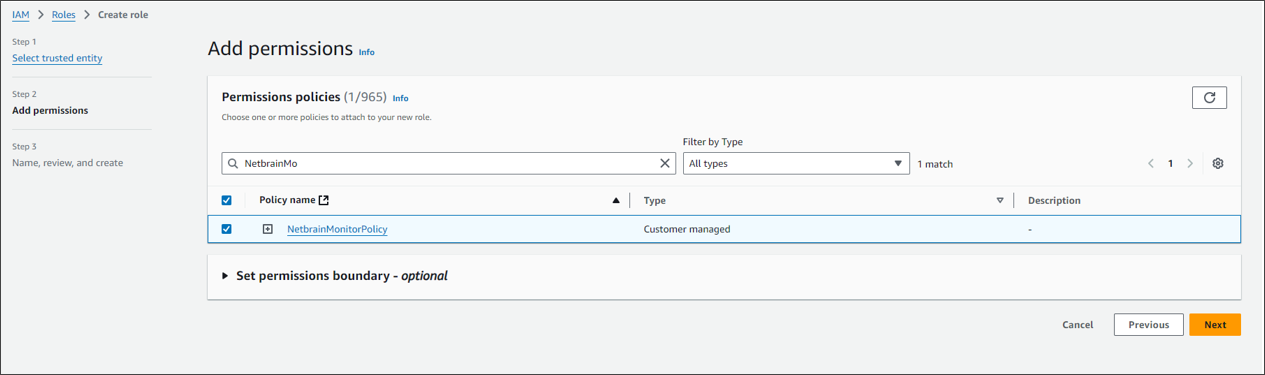Open table preferences gear icon
The image size is (1265, 375).
tap(1217, 163)
